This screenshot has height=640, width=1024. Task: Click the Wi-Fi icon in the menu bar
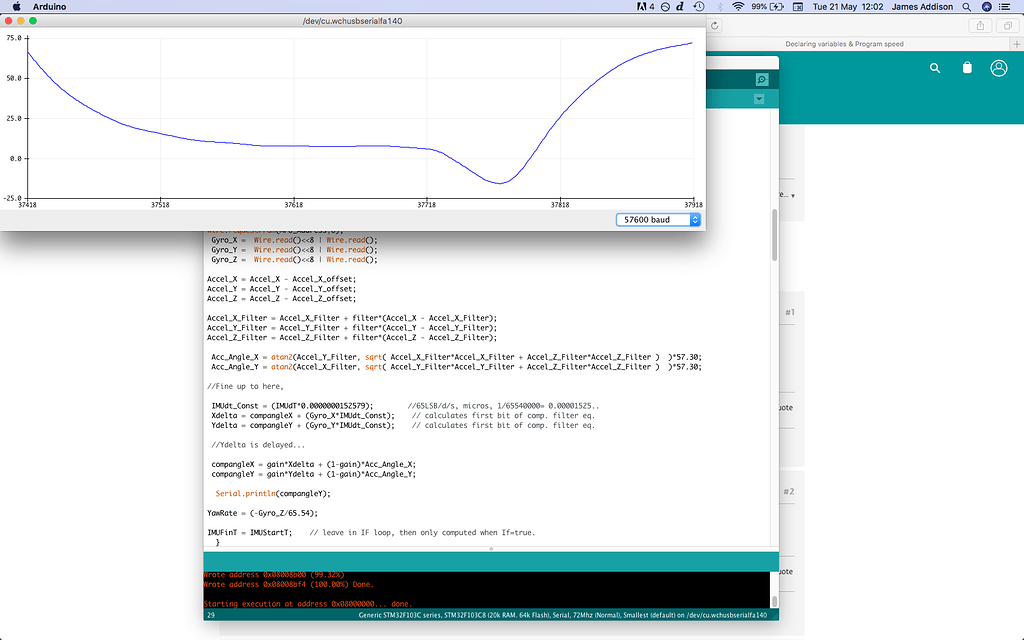click(x=738, y=7)
